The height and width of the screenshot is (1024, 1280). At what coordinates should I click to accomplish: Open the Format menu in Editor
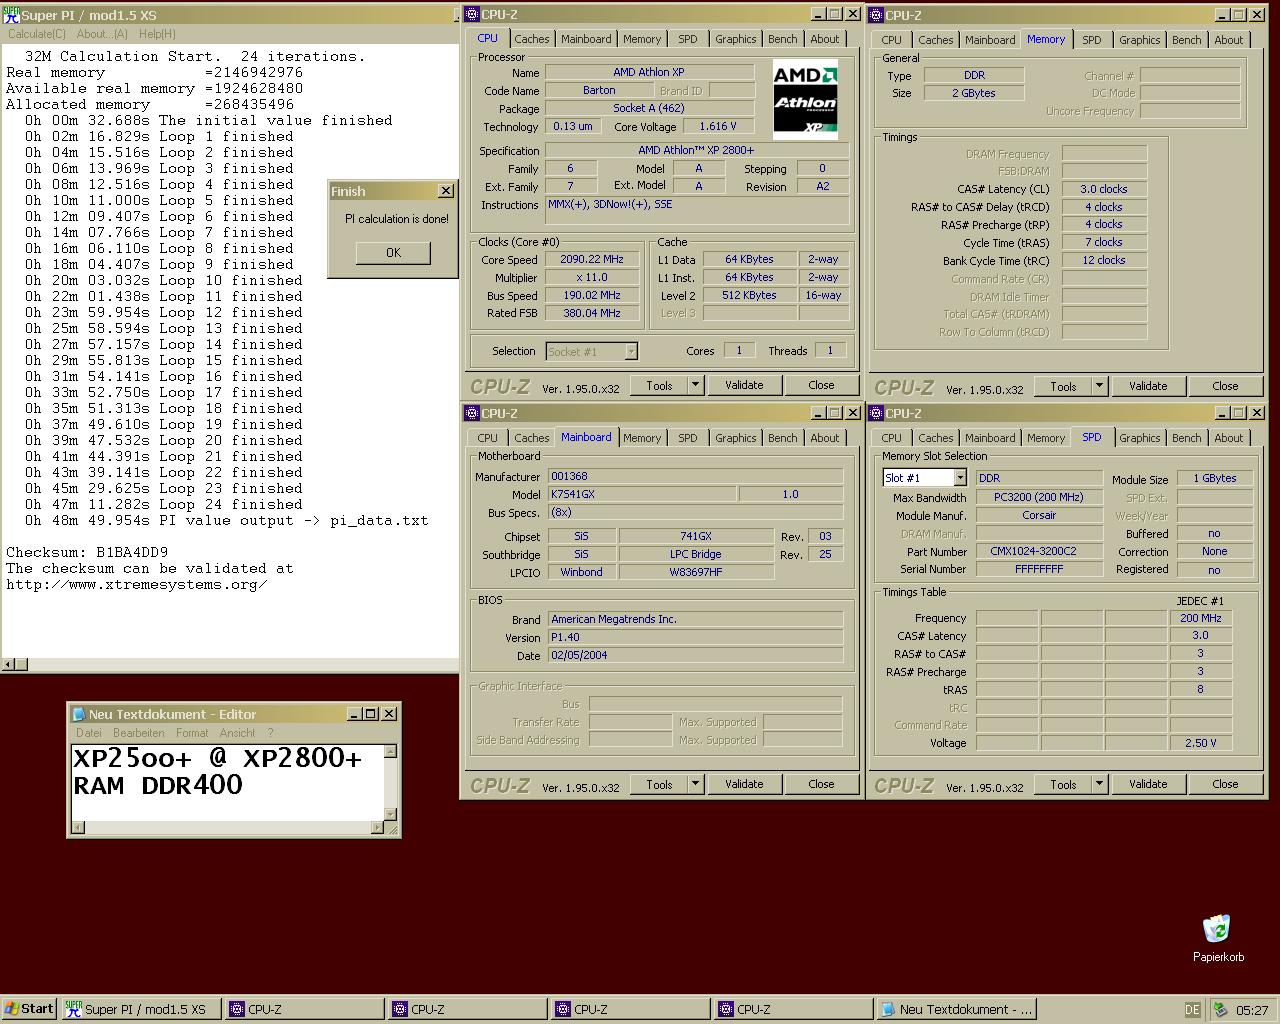click(x=193, y=733)
